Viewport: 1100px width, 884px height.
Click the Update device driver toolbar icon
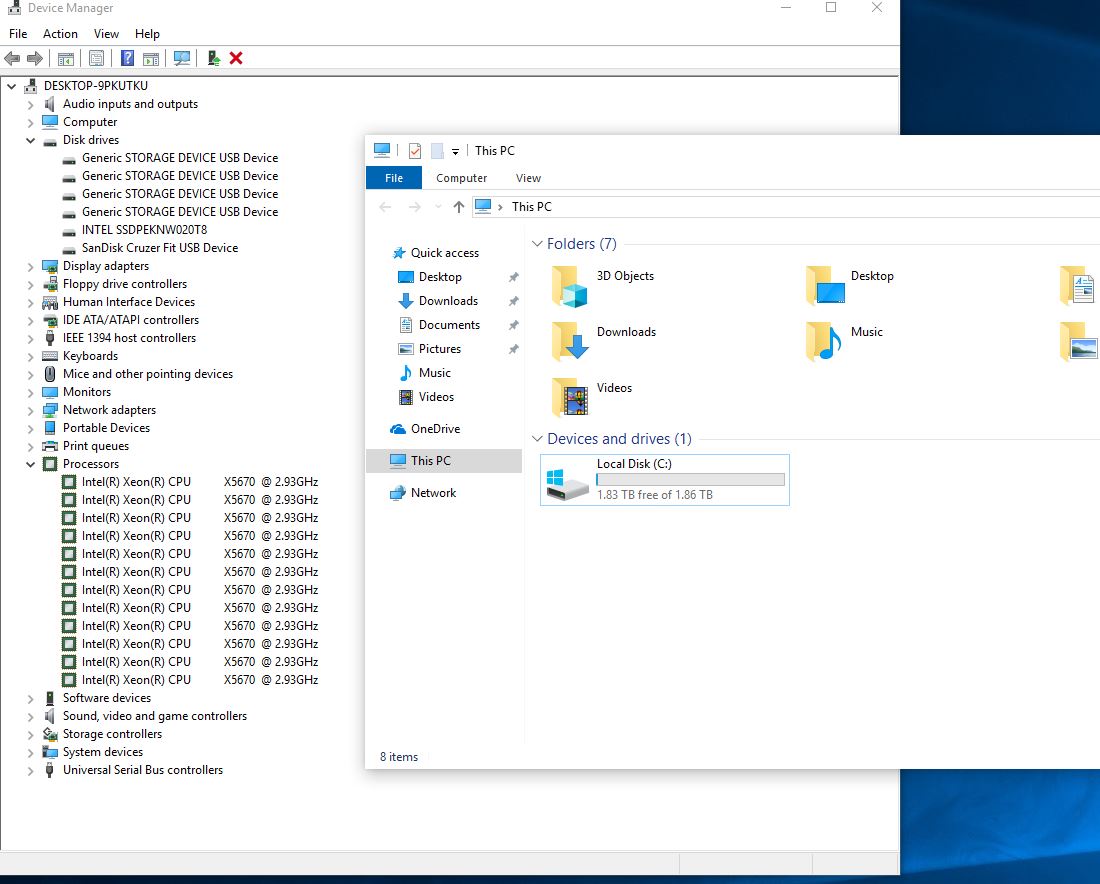pyautogui.click(x=214, y=58)
